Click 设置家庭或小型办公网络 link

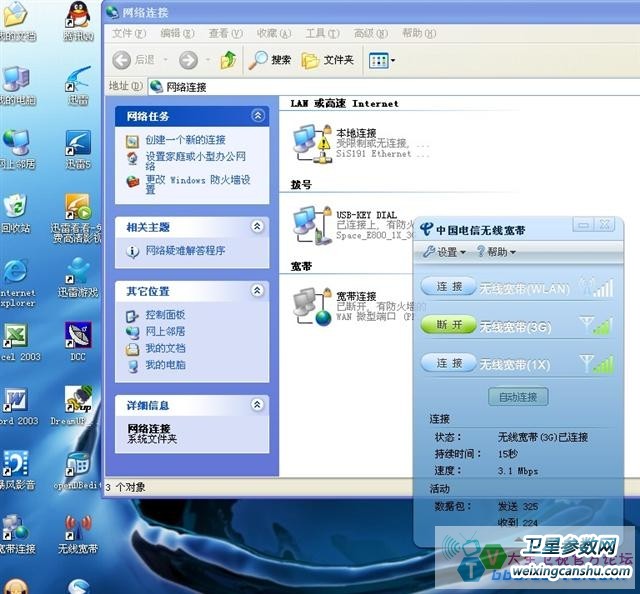tap(196, 161)
